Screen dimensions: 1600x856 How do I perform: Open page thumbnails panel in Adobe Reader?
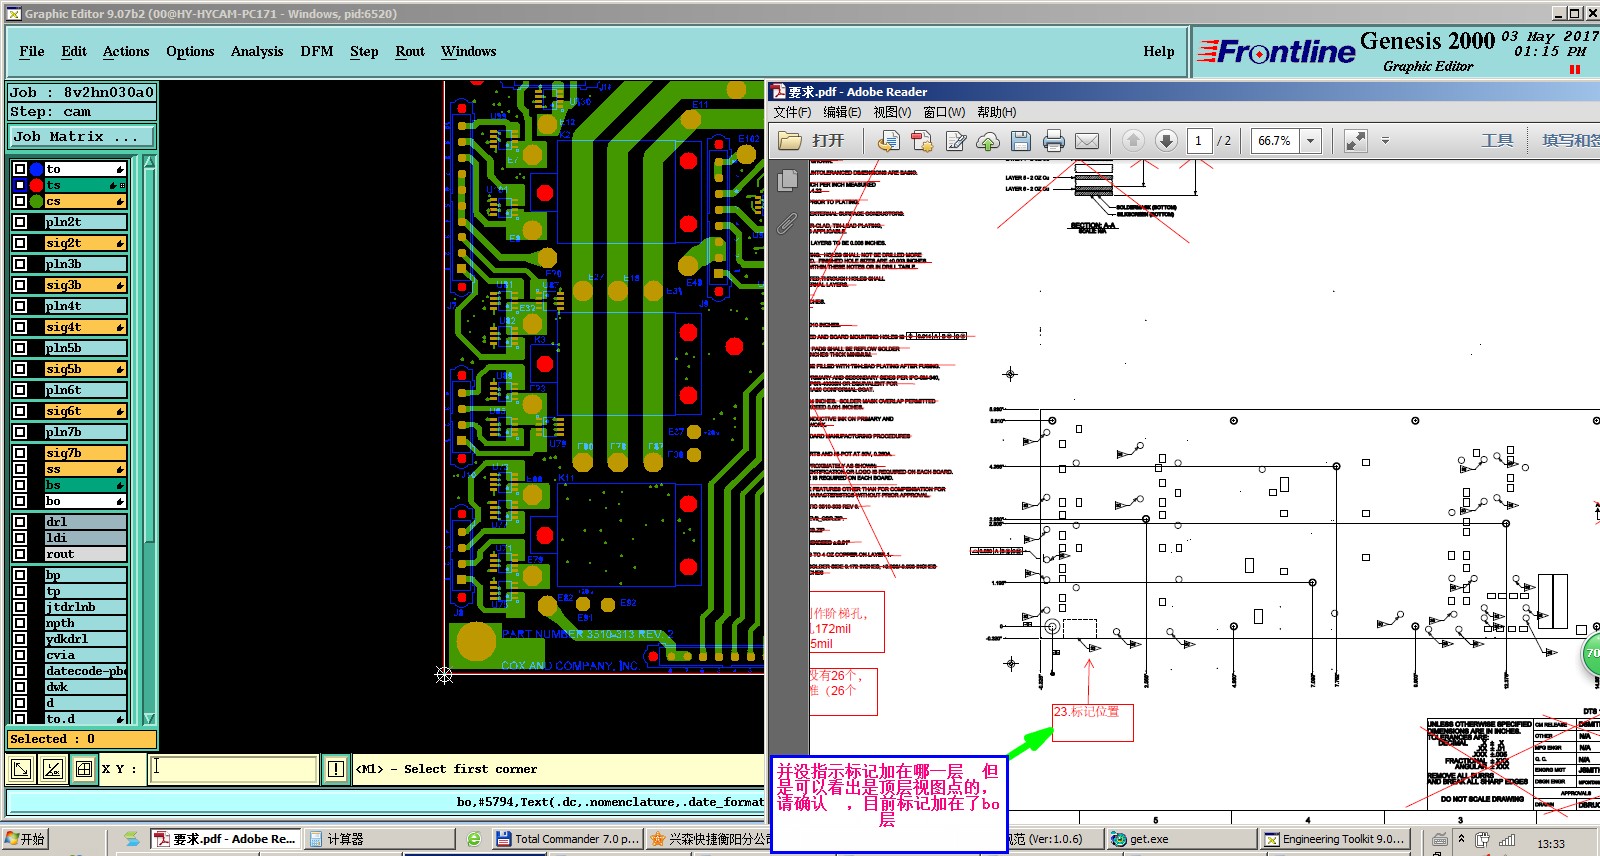click(x=787, y=181)
